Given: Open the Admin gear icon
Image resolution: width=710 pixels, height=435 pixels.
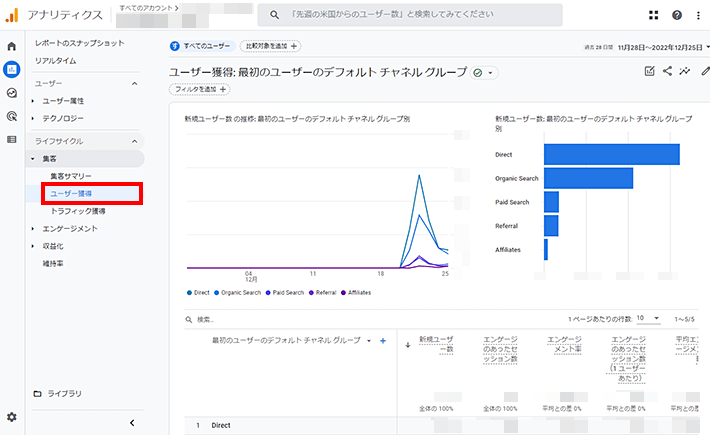Looking at the screenshot, I should pos(12,417).
